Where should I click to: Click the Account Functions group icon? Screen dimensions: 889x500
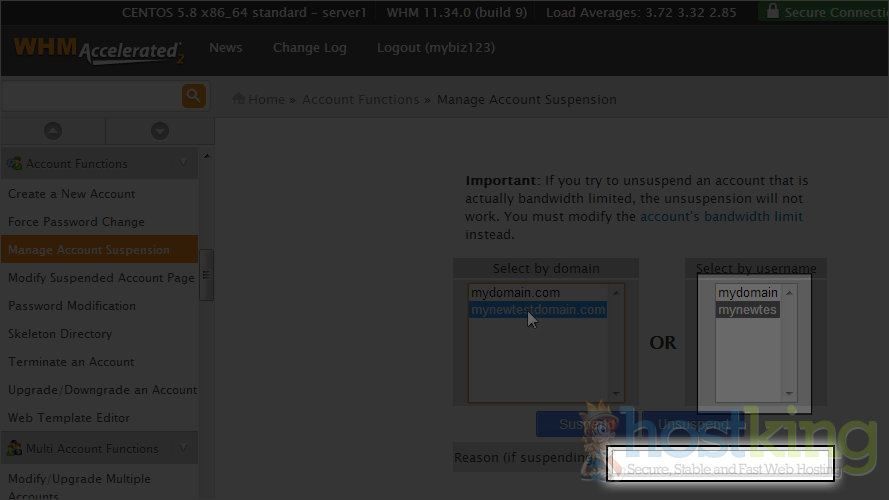[x=14, y=163]
